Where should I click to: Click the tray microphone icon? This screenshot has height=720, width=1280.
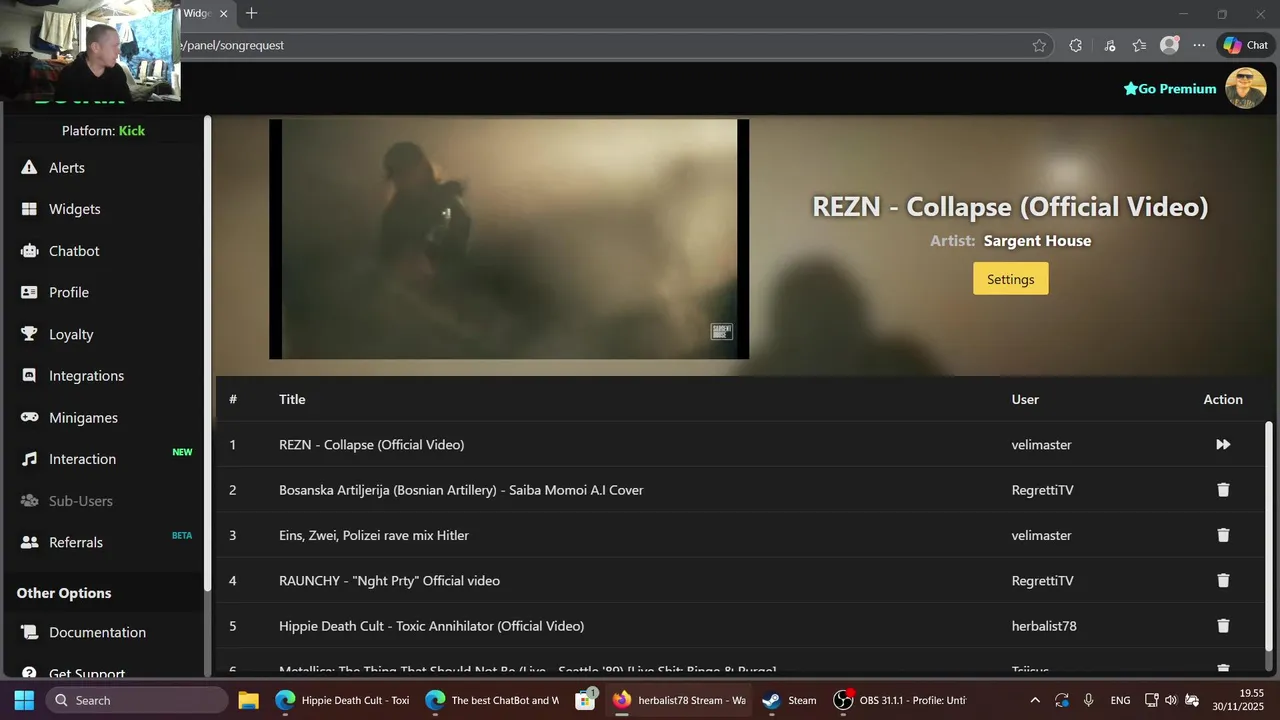click(x=1089, y=700)
